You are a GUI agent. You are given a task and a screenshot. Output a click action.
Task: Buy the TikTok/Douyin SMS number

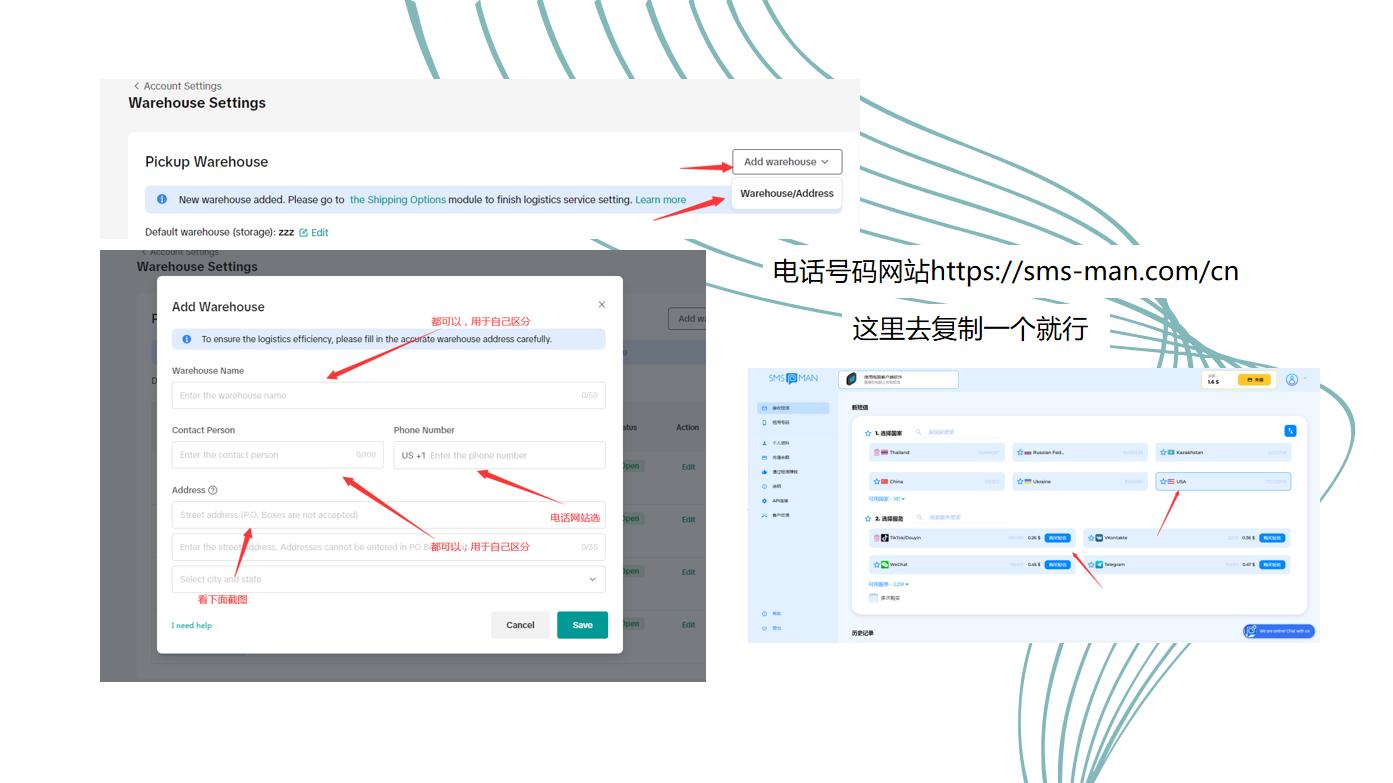pos(1058,538)
